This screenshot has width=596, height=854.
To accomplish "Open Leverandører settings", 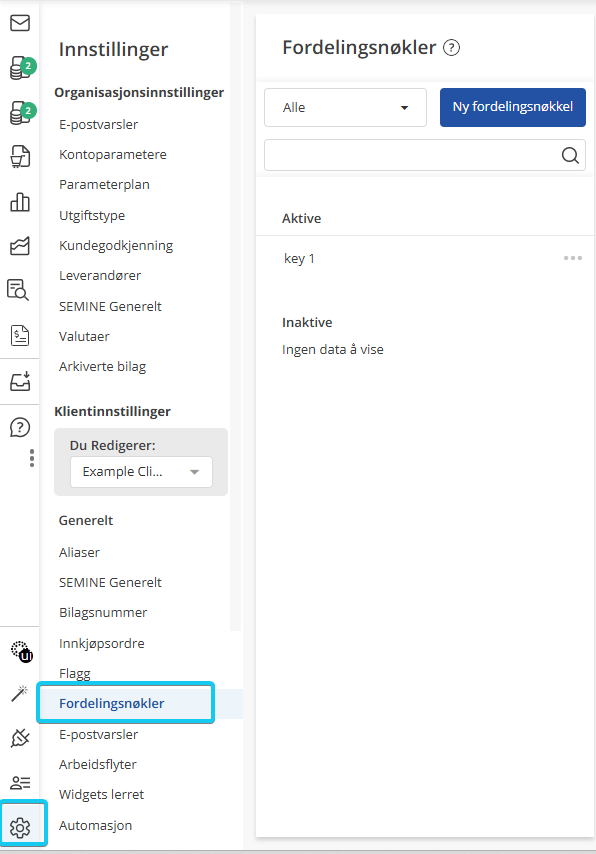I will coord(100,276).
